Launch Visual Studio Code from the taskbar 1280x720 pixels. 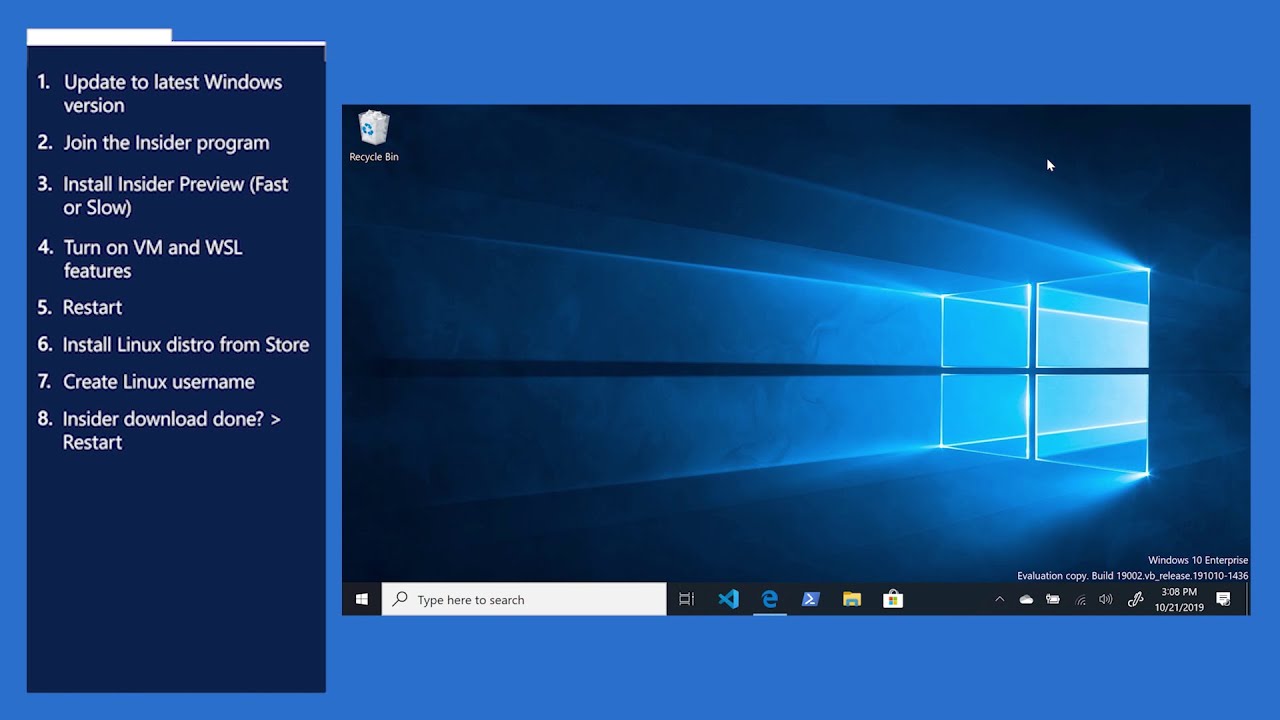pos(728,600)
